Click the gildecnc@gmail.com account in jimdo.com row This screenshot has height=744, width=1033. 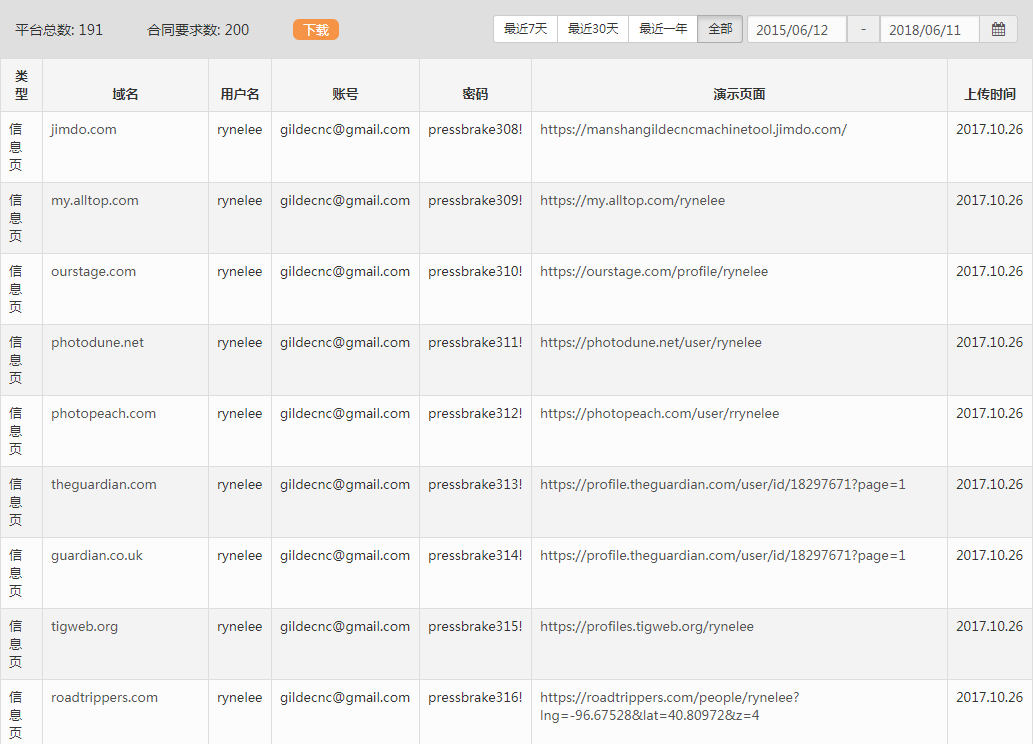click(345, 129)
